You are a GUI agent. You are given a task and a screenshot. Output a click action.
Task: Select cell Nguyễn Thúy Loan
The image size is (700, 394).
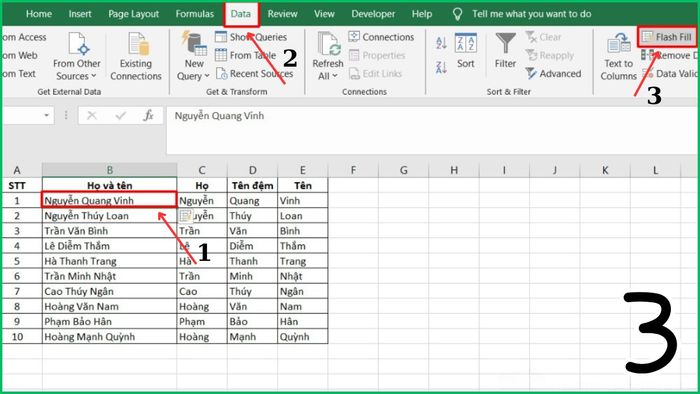(109, 216)
